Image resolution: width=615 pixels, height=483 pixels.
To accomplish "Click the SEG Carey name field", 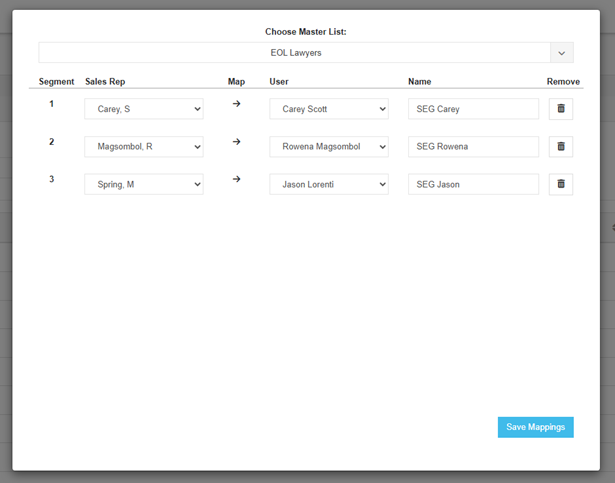I will 473,109.
